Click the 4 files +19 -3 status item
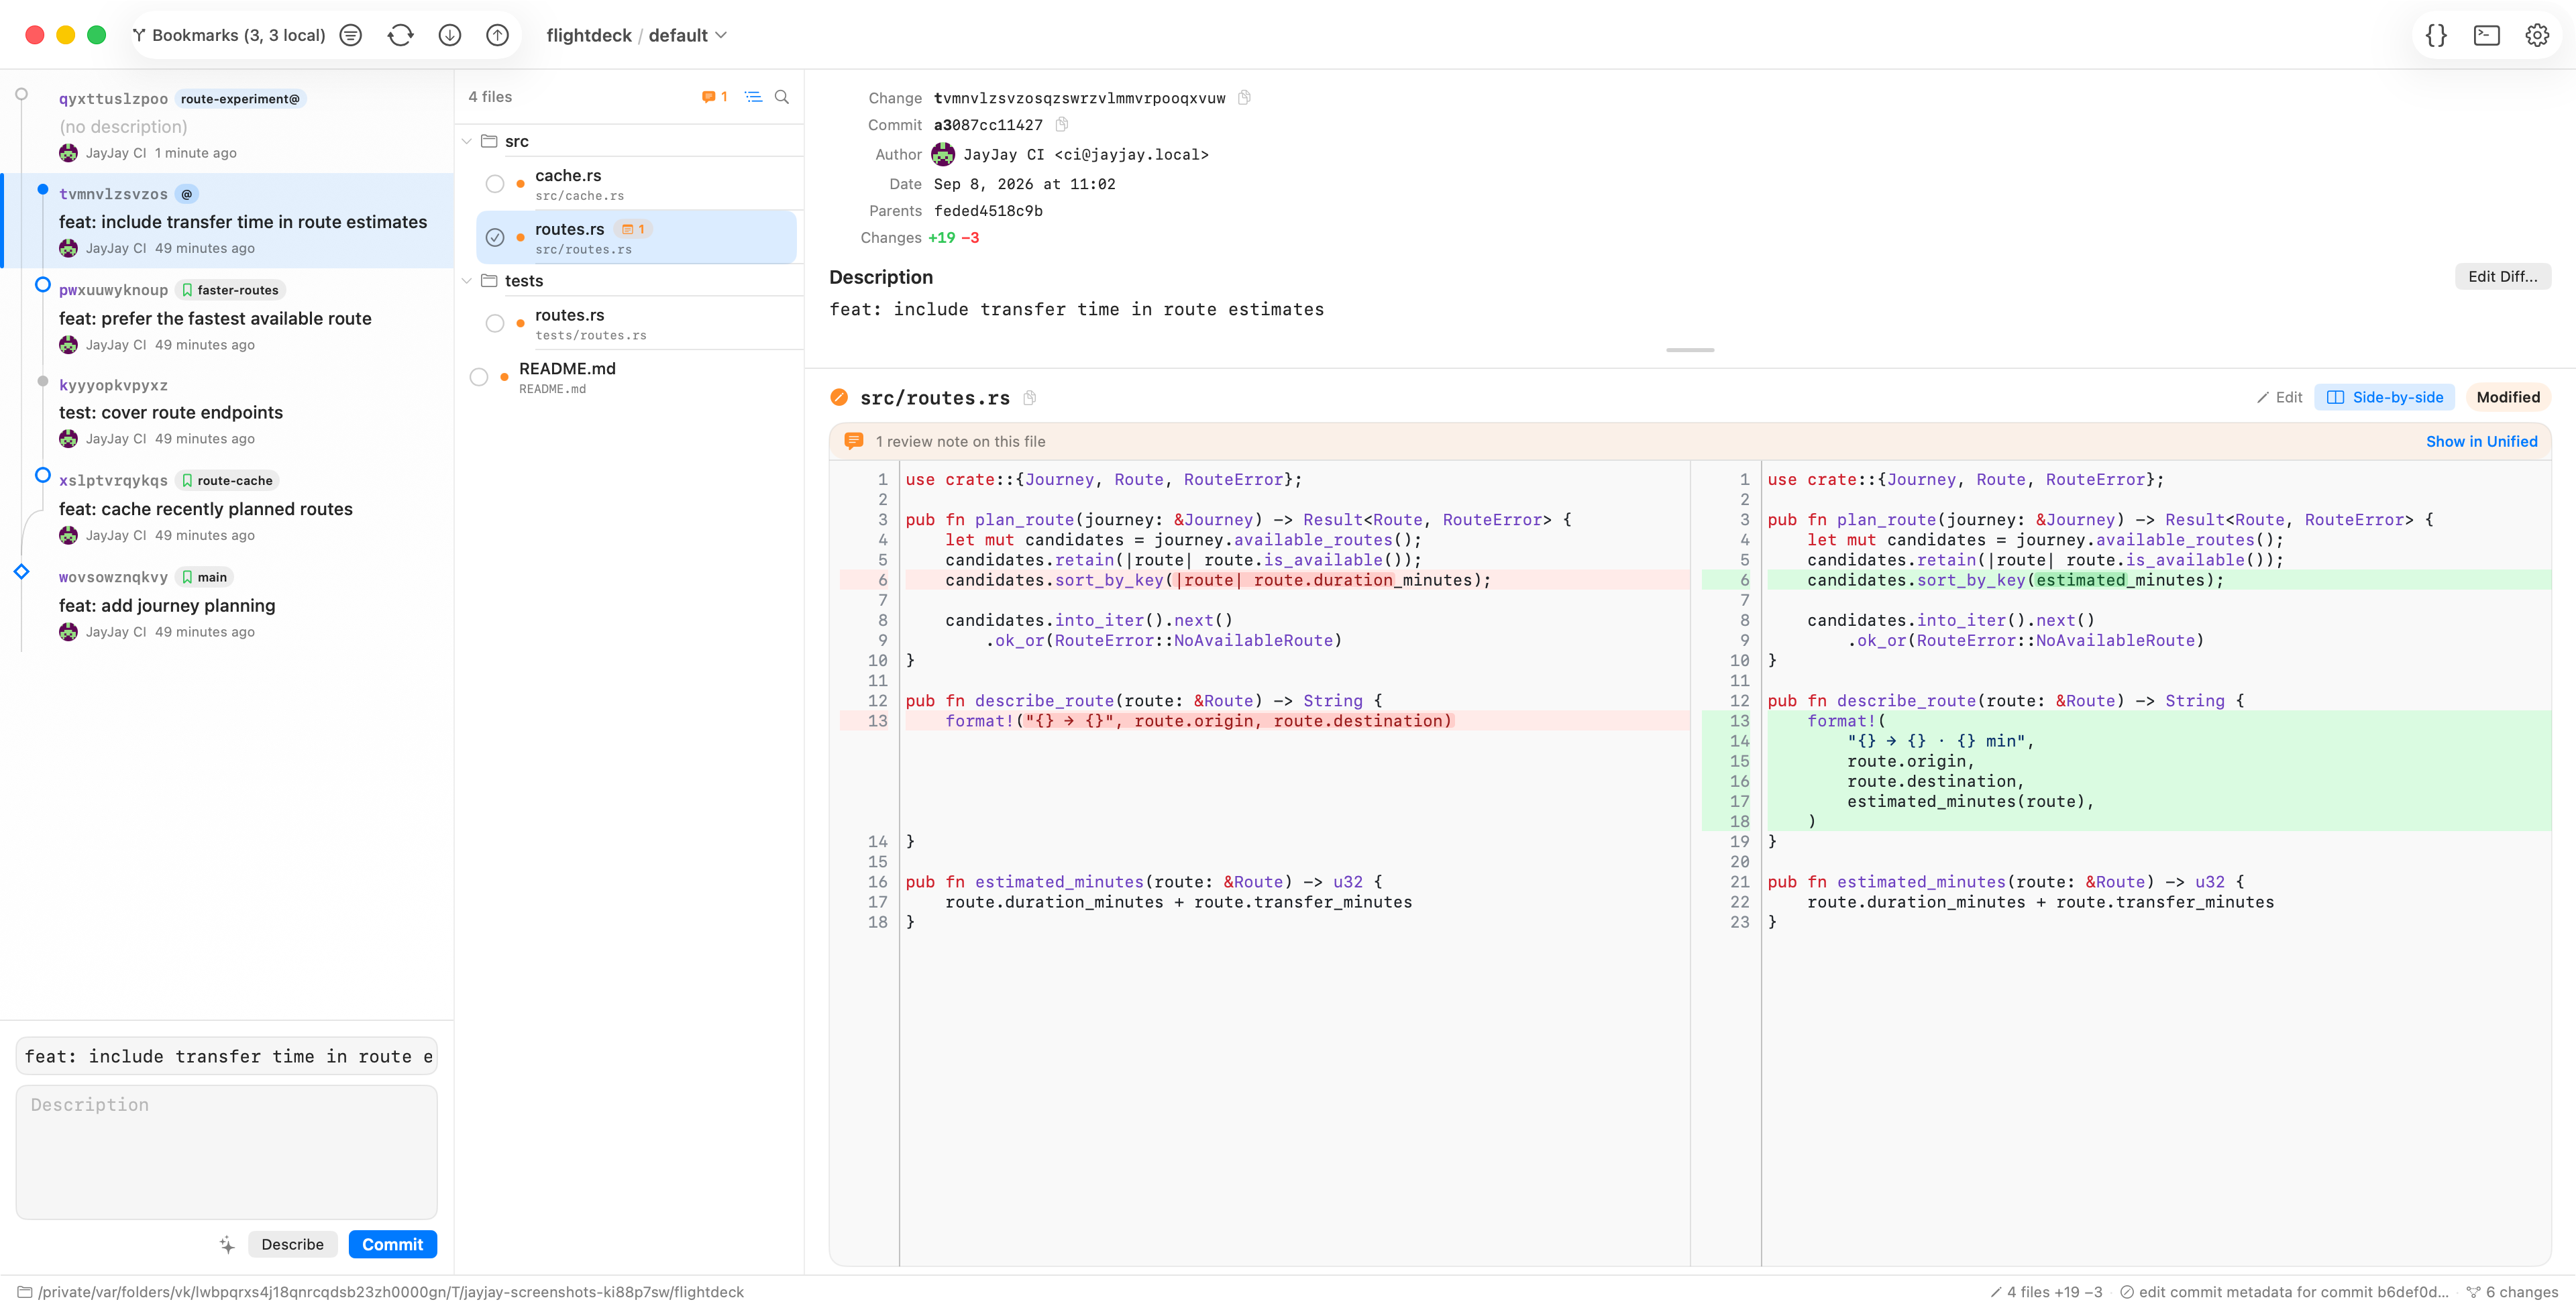 point(2047,1292)
